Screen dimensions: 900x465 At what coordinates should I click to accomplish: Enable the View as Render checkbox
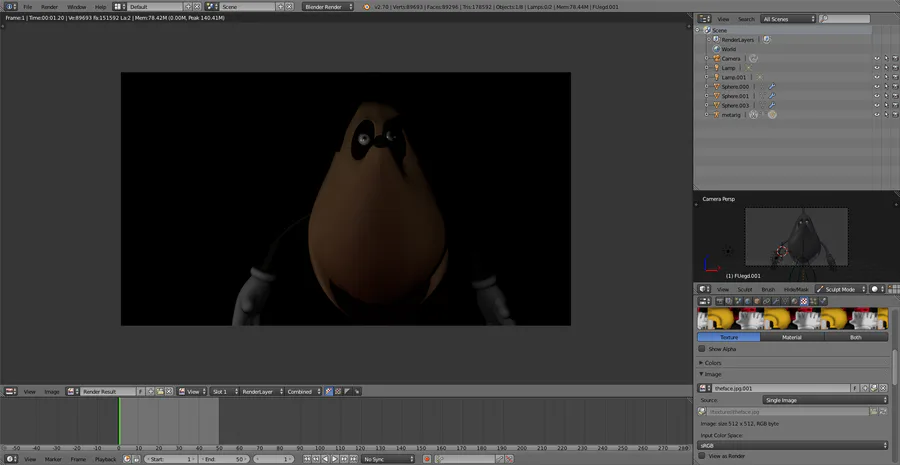(x=702, y=456)
